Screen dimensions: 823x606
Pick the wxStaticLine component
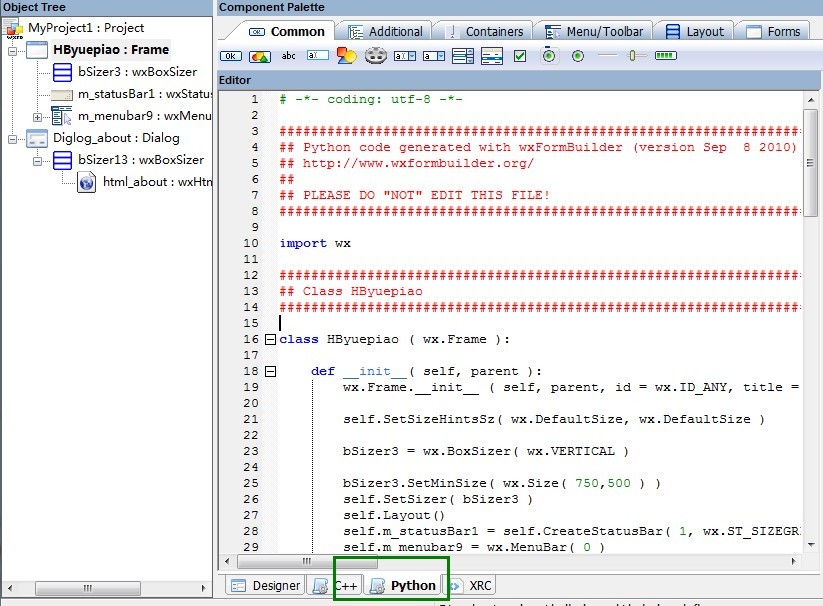tap(608, 55)
